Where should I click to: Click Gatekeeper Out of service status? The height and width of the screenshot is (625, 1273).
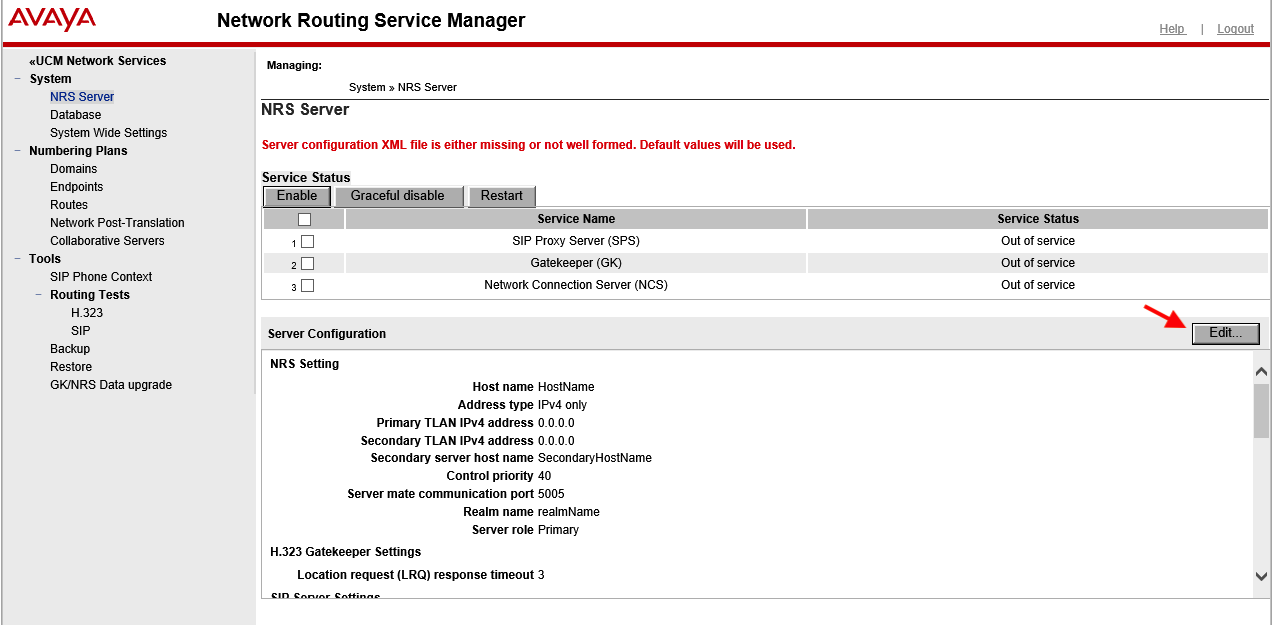pyautogui.click(x=1038, y=263)
